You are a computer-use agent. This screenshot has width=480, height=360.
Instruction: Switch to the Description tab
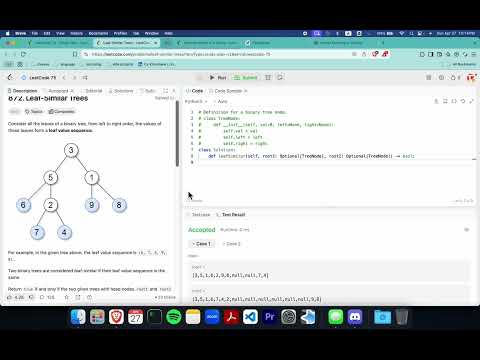point(22,91)
